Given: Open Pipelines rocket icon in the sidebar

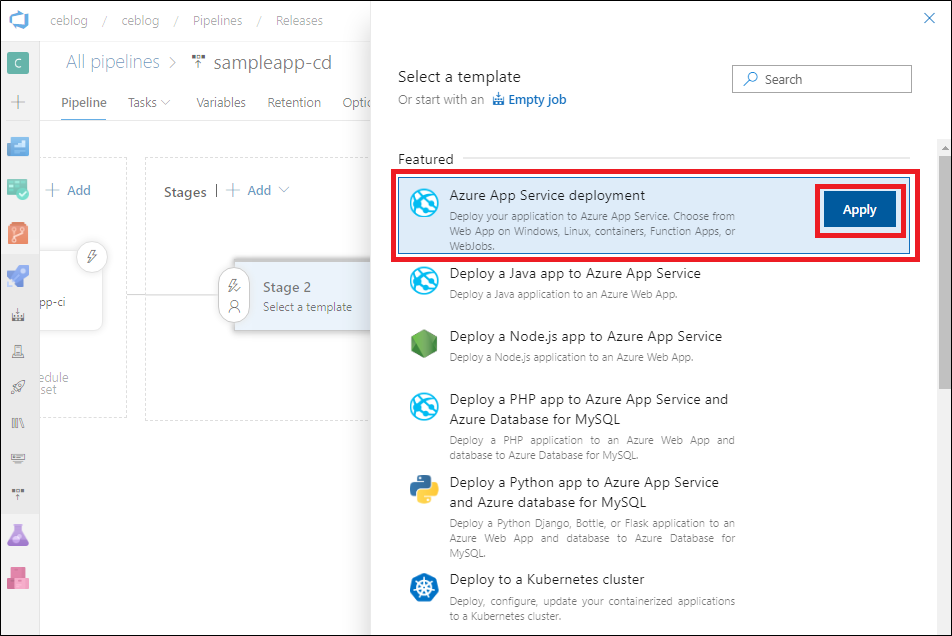Looking at the screenshot, I should pyautogui.click(x=18, y=276).
